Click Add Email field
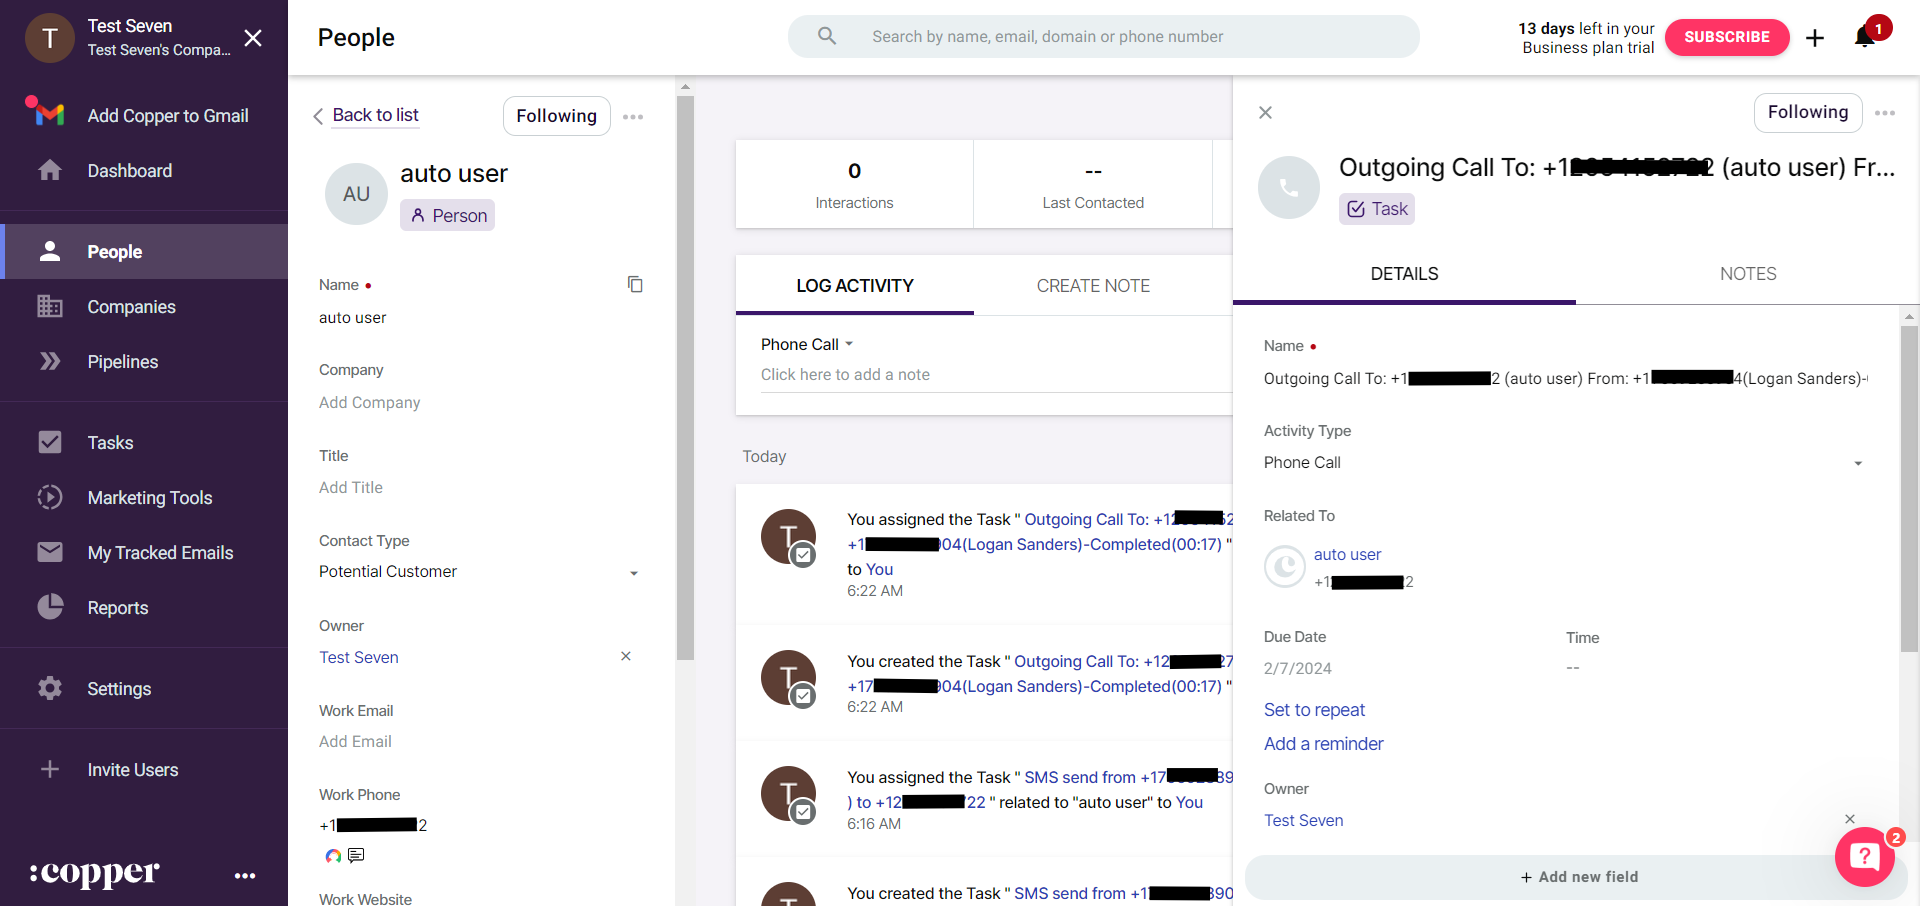Screen dimensions: 1920x906 point(355,741)
